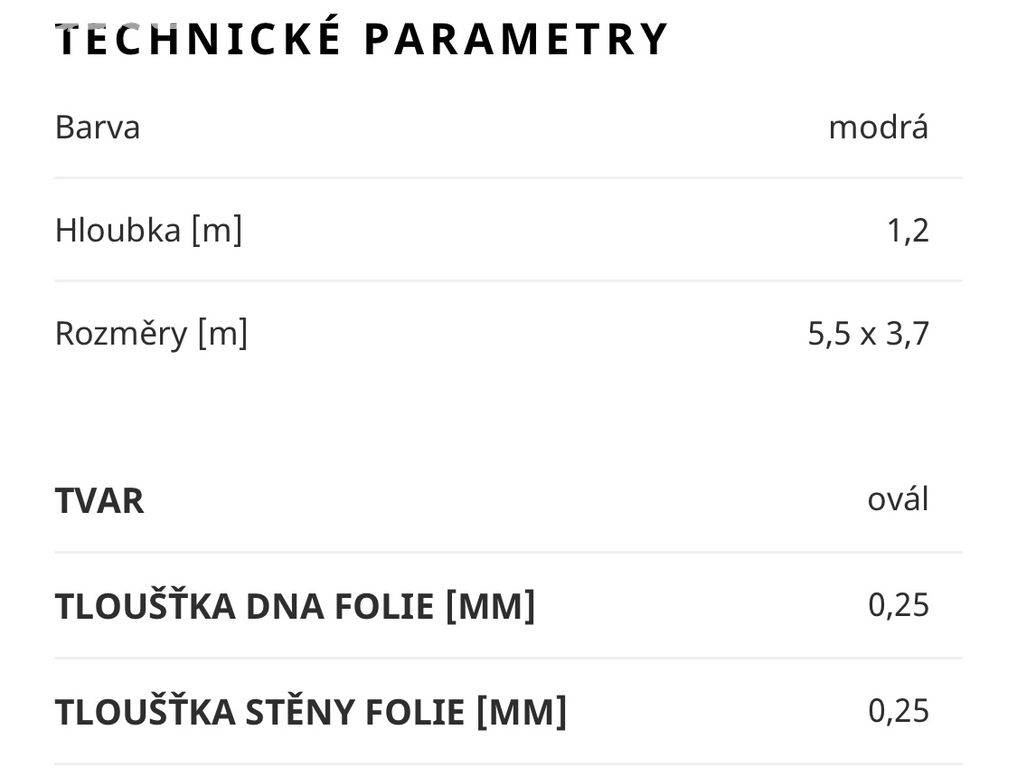Select the Barva label
Viewport: 1017px width, 768px height.
pyautogui.click(x=97, y=127)
